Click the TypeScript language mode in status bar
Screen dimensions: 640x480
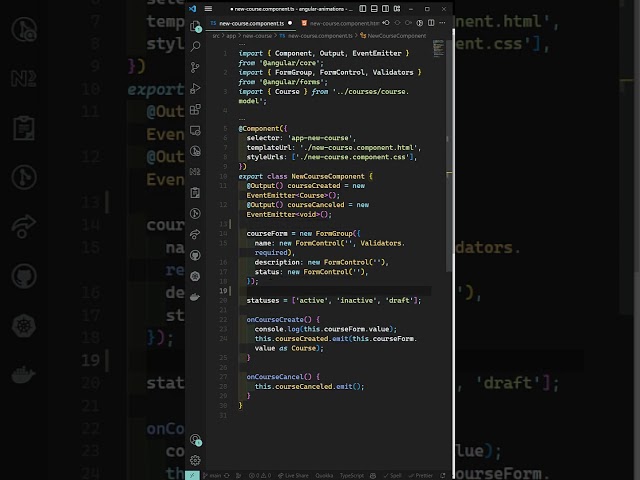point(351,476)
